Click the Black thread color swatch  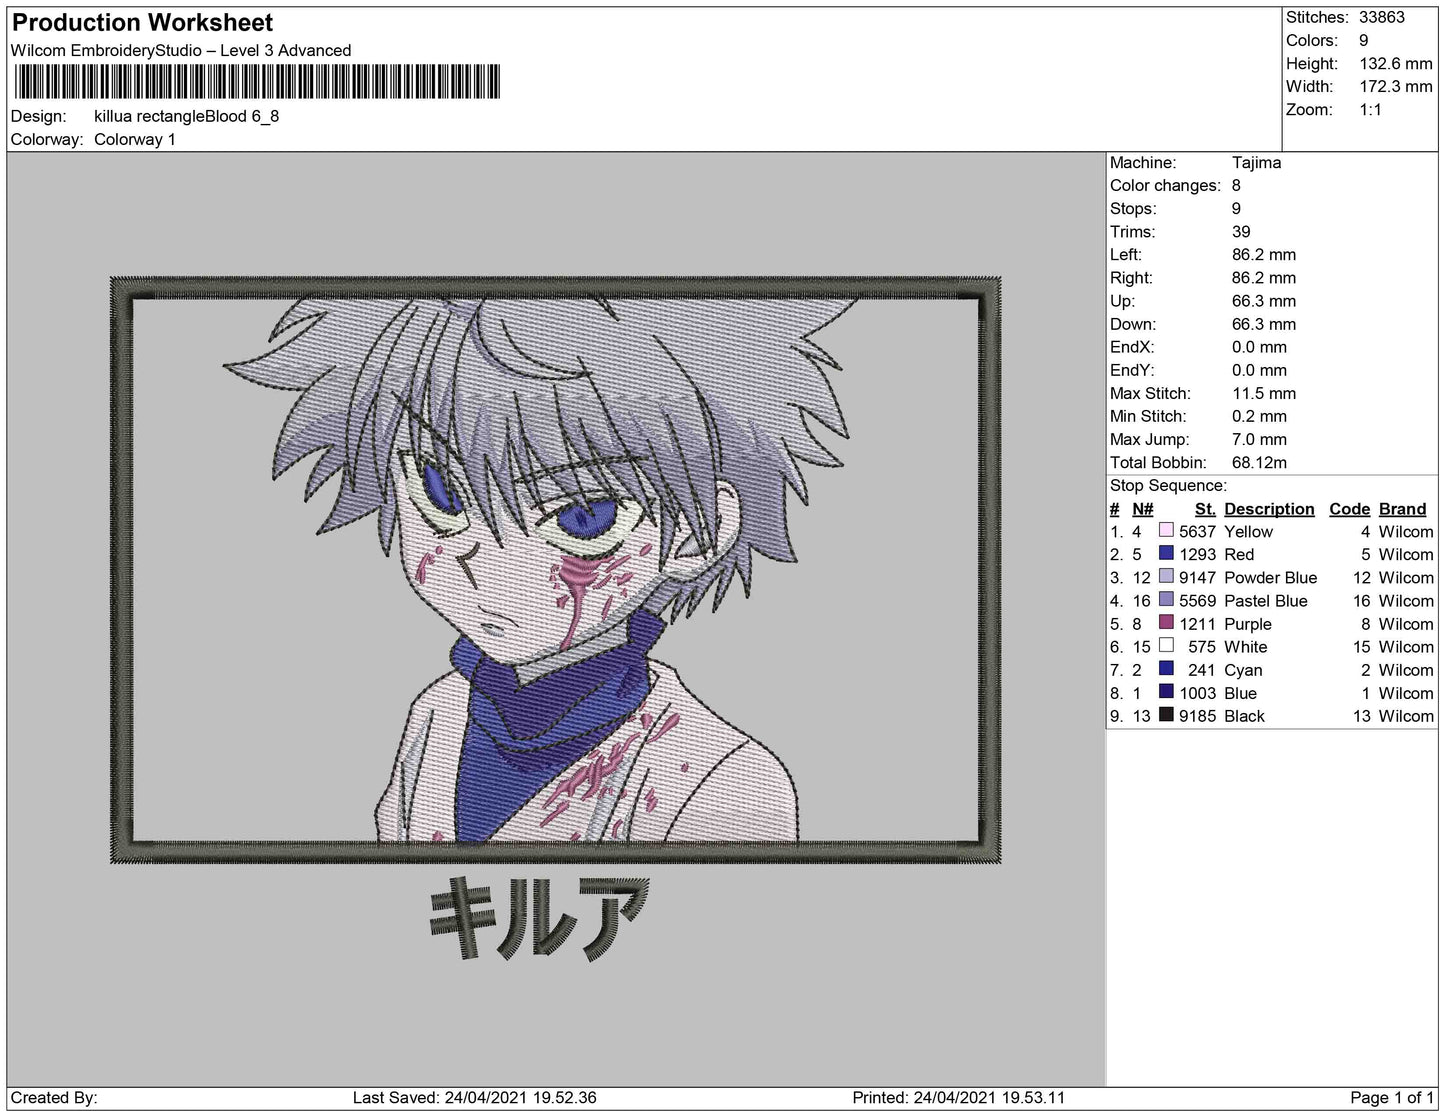(x=1166, y=715)
